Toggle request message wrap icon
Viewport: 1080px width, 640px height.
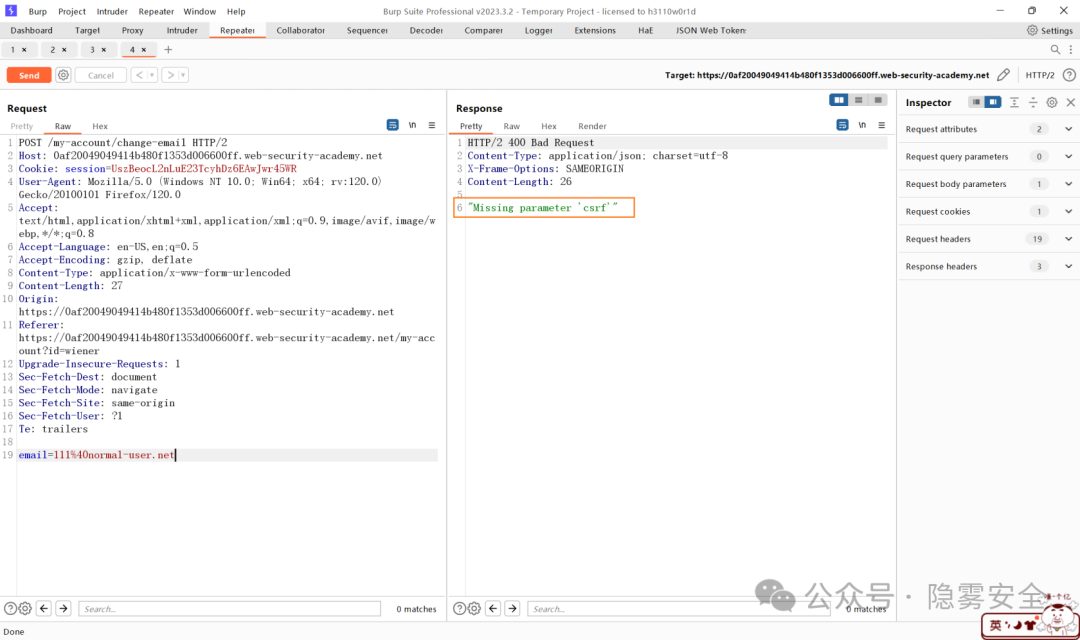coord(393,125)
